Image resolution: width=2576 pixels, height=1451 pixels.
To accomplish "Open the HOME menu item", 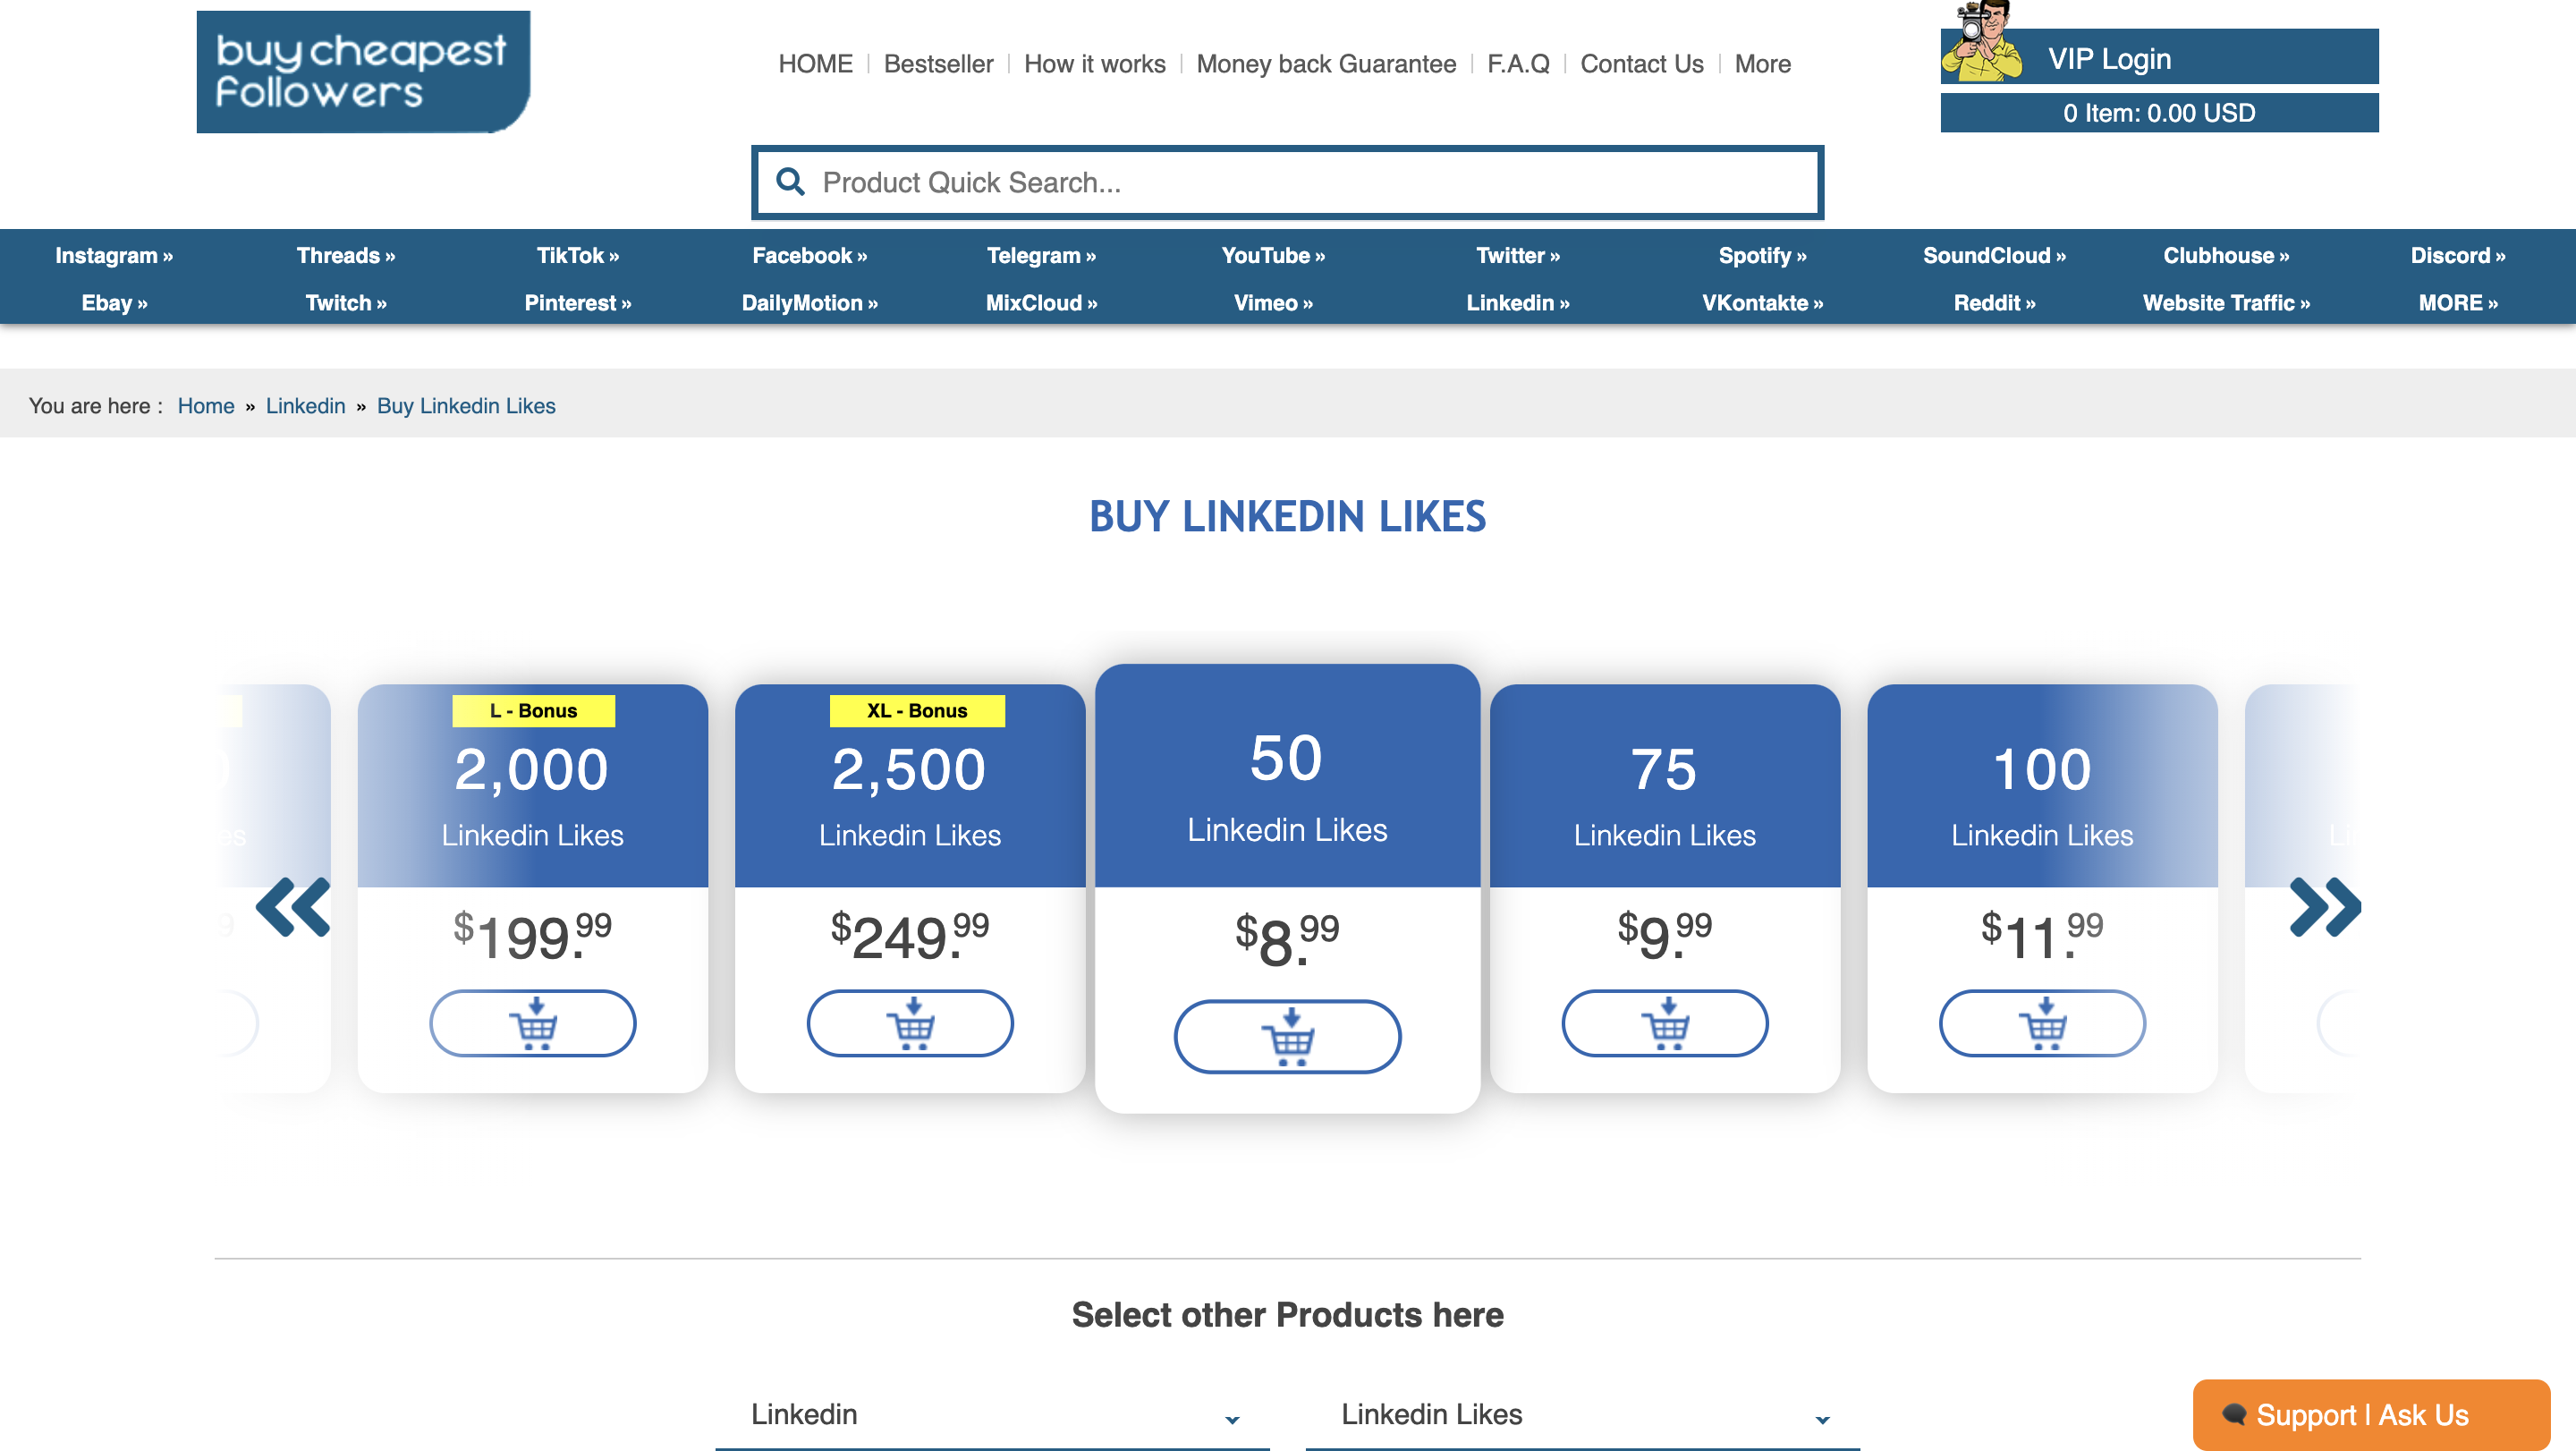I will coord(815,64).
